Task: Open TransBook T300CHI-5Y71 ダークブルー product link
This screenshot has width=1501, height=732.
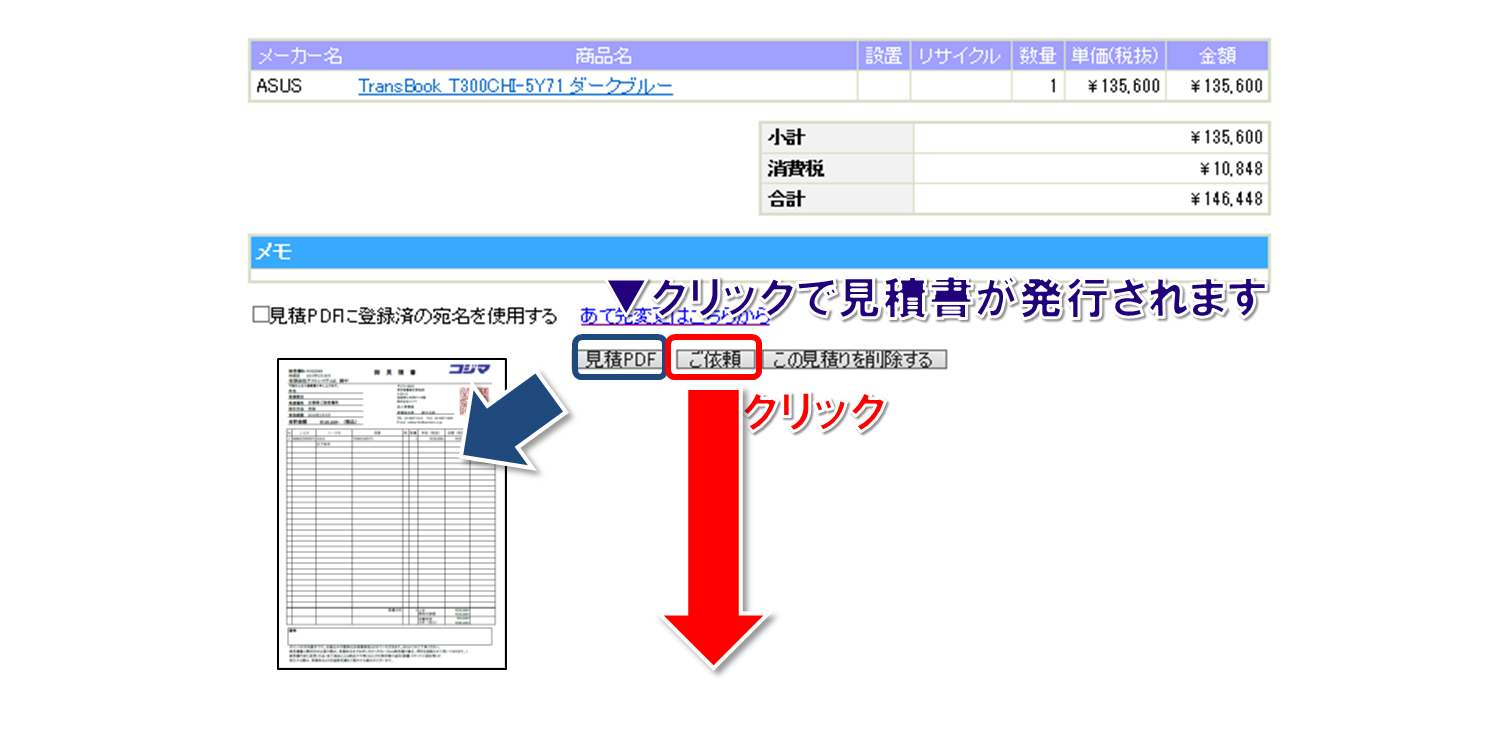Action: (515, 86)
